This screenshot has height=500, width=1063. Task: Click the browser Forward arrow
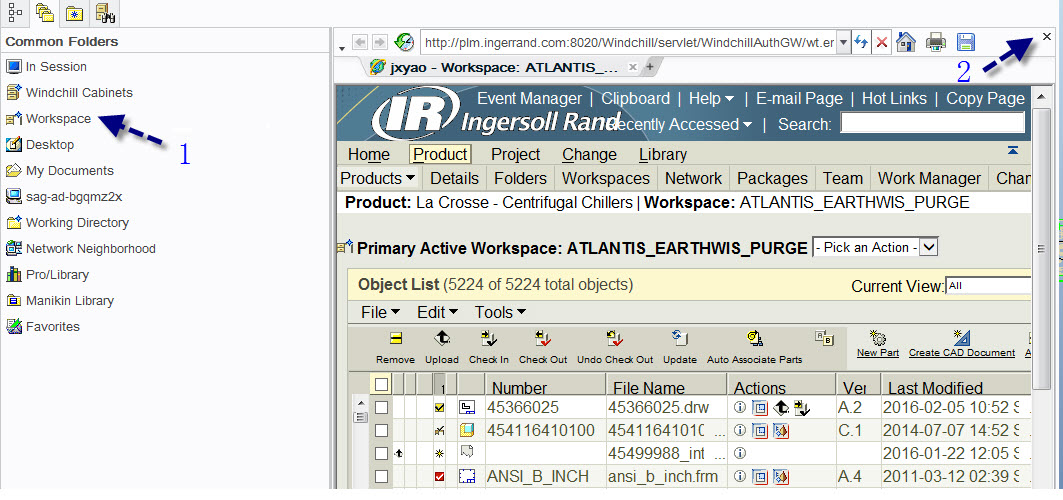click(x=380, y=43)
